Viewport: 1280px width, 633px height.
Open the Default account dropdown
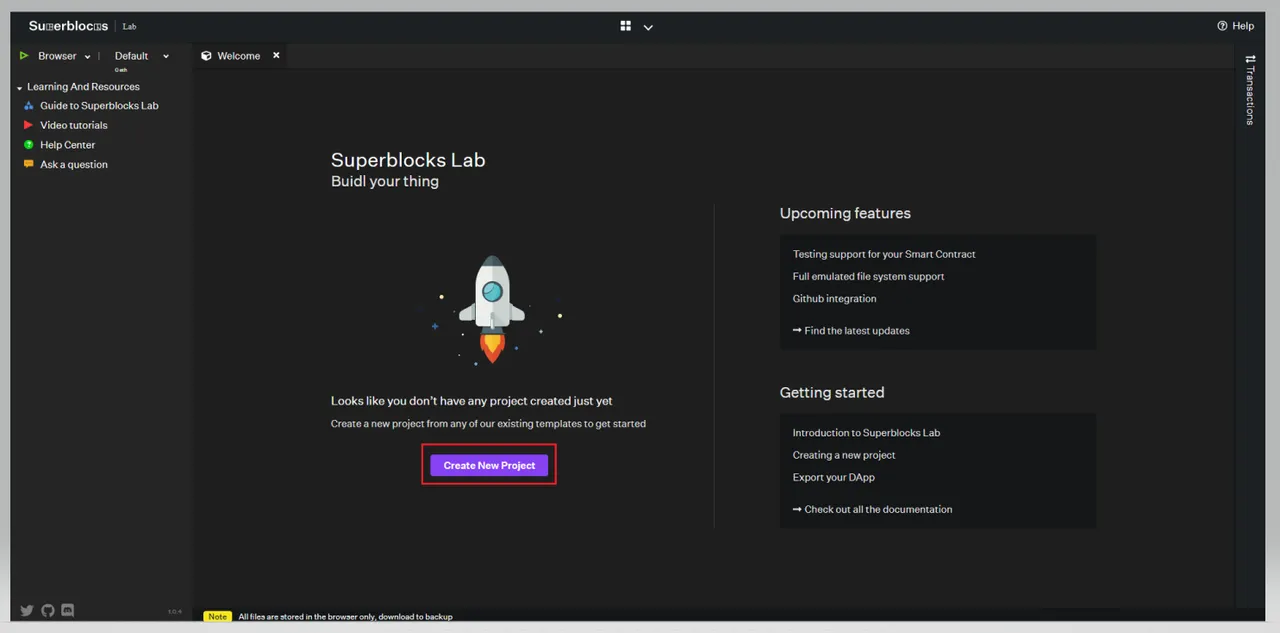click(142, 56)
